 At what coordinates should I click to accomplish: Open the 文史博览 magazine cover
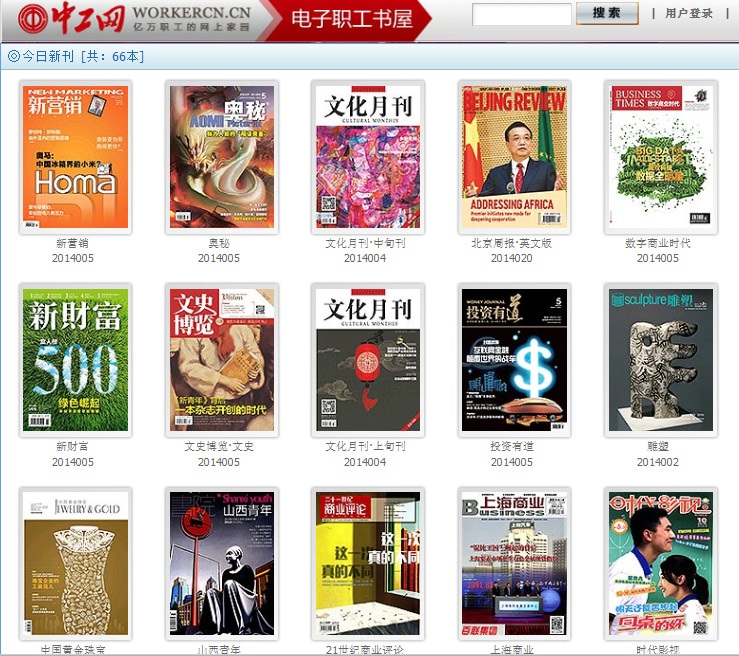tap(222, 360)
